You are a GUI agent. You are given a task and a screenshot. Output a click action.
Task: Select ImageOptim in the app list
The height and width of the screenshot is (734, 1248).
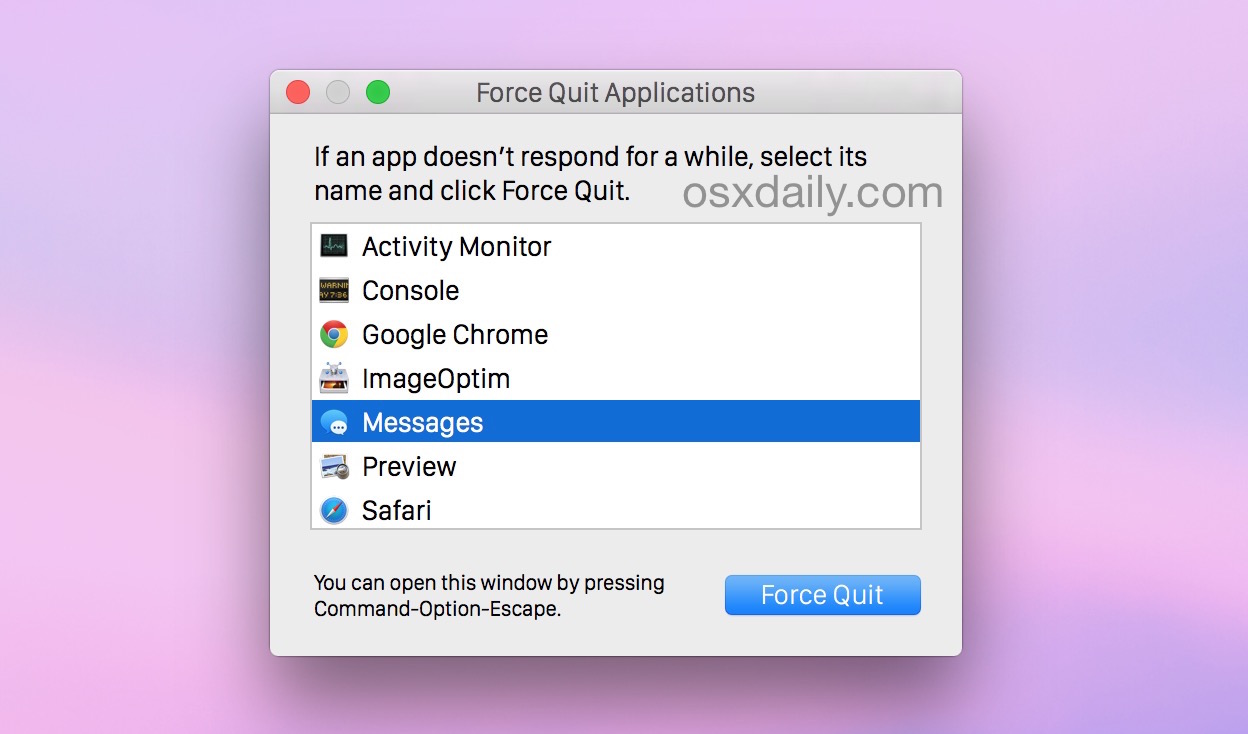coord(435,378)
